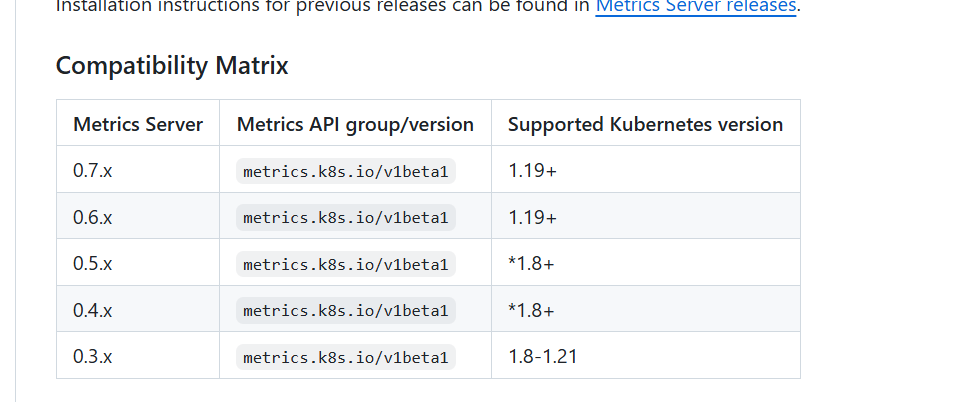Click the Metrics API group/version column header
This screenshot has width=956, height=402.
(355, 124)
